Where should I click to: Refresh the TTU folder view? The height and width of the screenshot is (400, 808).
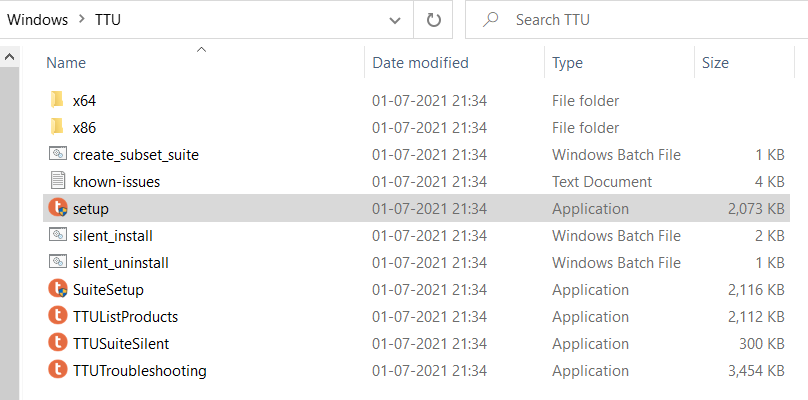coord(433,20)
